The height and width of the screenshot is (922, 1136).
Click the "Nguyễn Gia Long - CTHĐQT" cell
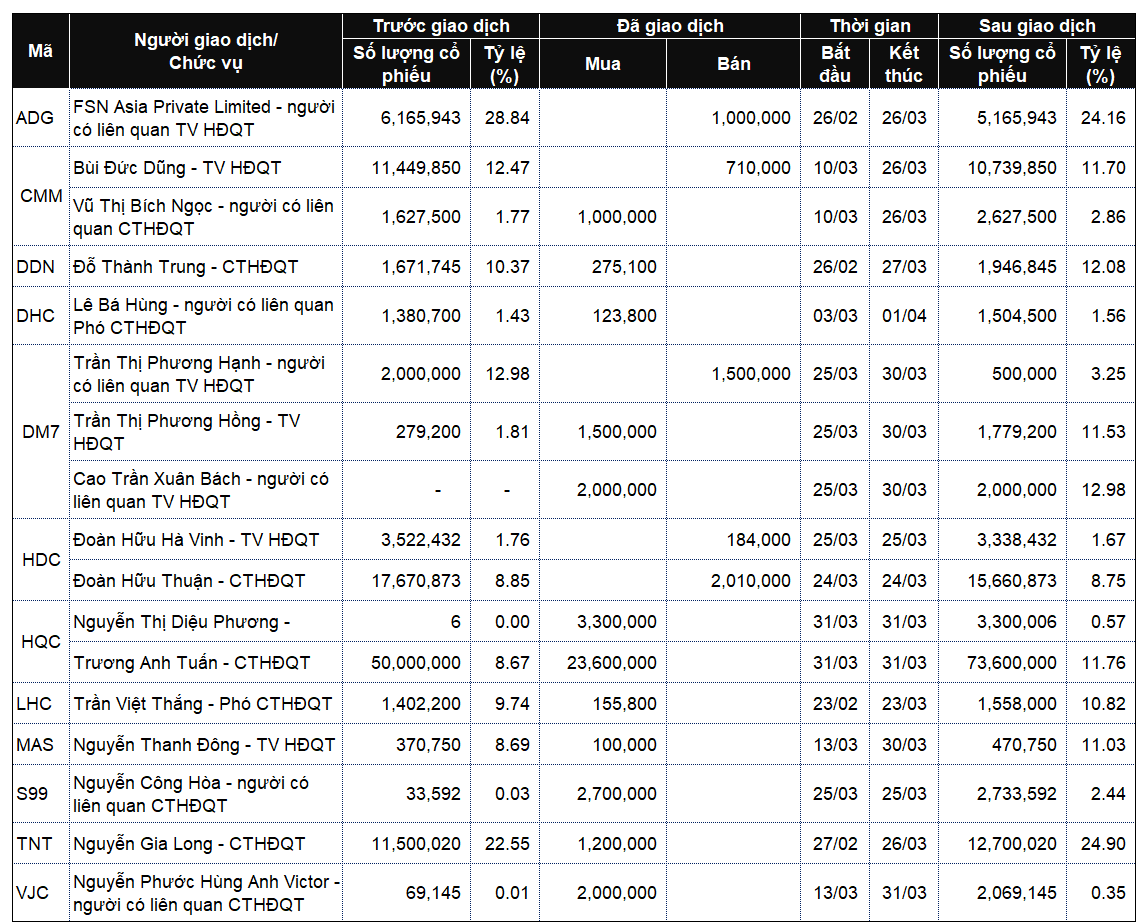coord(189,844)
